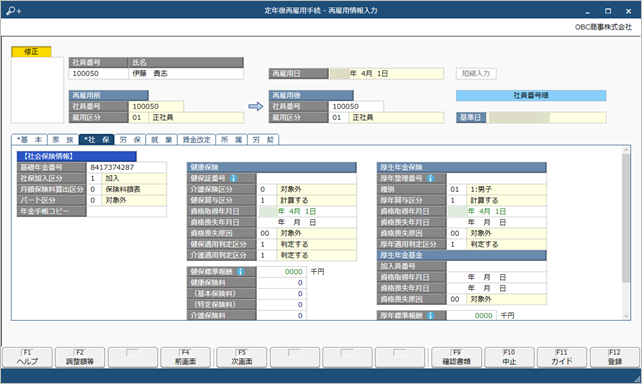The height and width of the screenshot is (384, 642).
Task: Click the 健保証番号 input field
Action: click(x=307, y=178)
